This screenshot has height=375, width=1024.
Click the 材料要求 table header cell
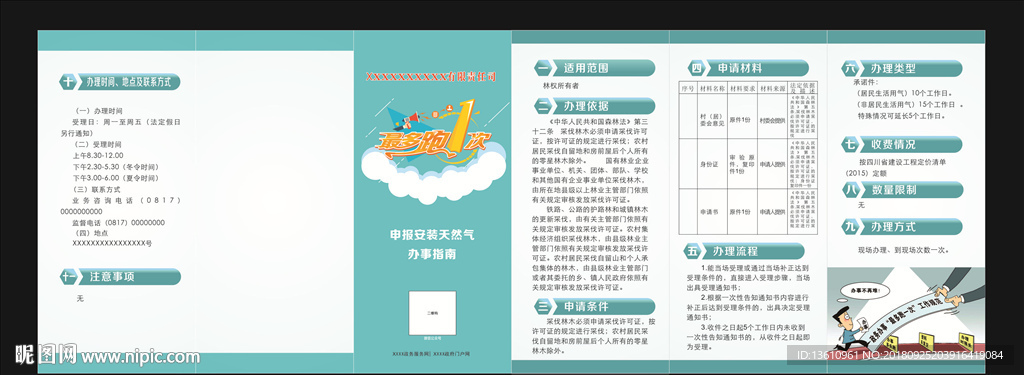coord(742,88)
